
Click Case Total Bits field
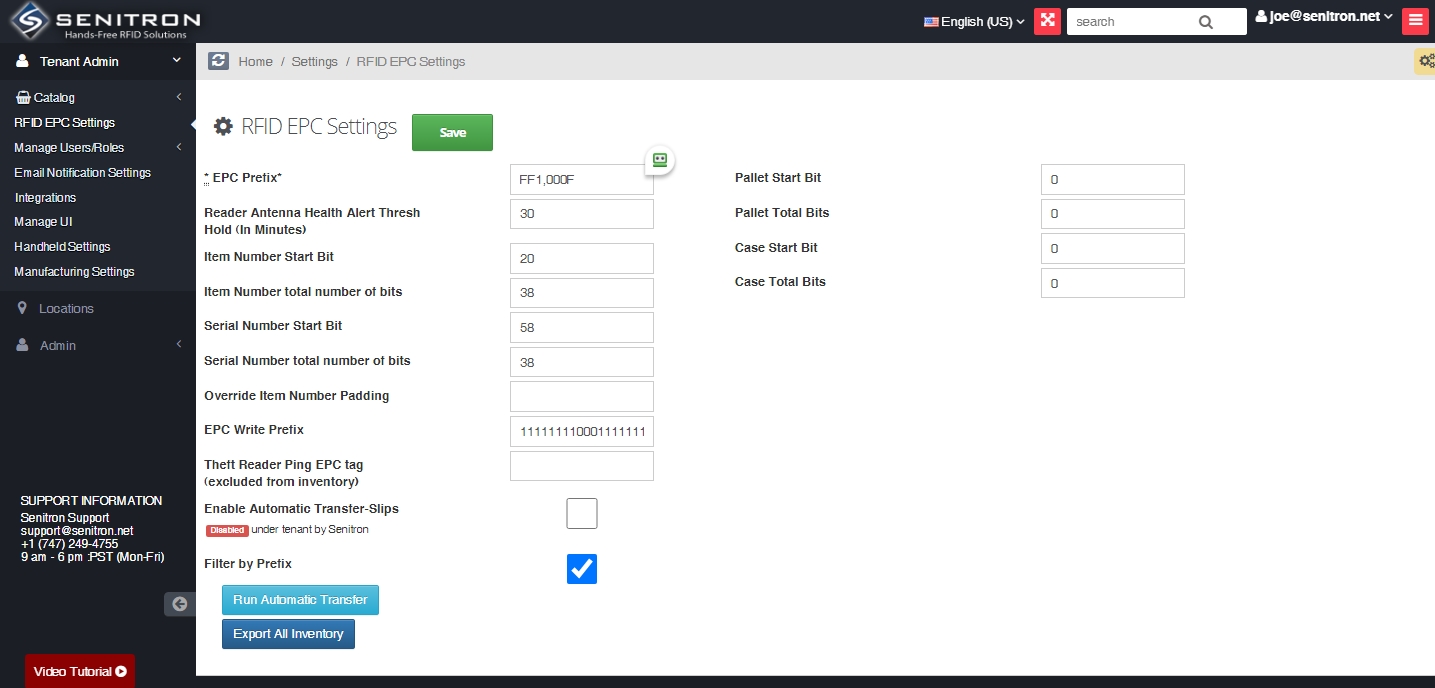coord(1113,283)
